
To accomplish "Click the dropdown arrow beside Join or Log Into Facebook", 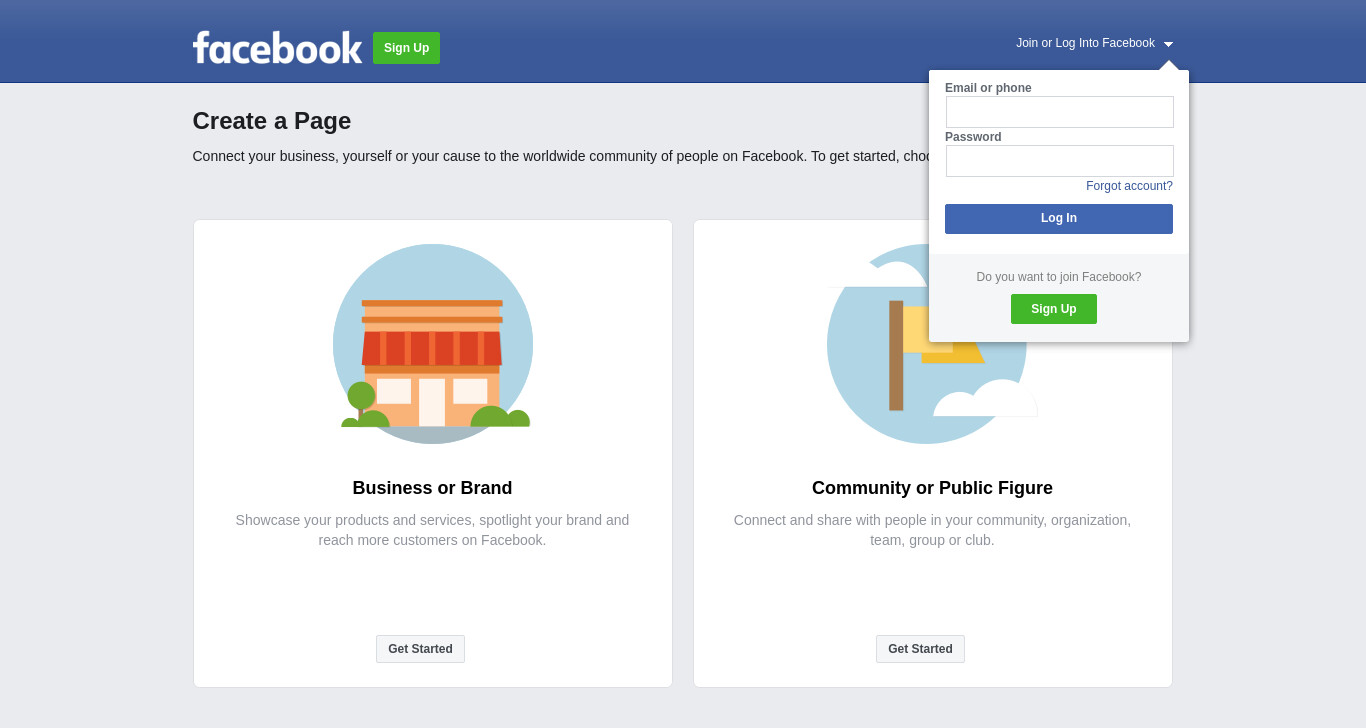I will point(1168,44).
